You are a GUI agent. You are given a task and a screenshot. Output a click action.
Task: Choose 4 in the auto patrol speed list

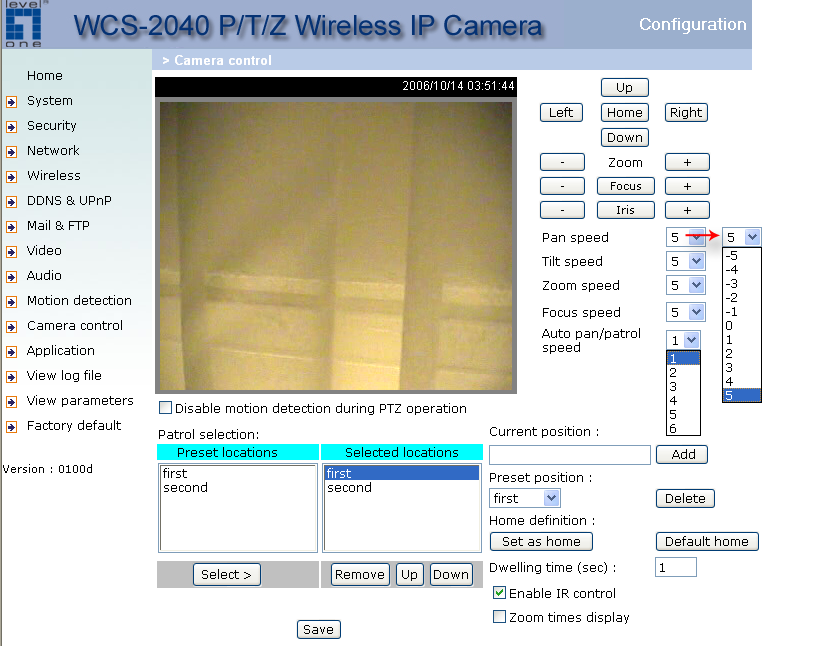pyautogui.click(x=683, y=400)
